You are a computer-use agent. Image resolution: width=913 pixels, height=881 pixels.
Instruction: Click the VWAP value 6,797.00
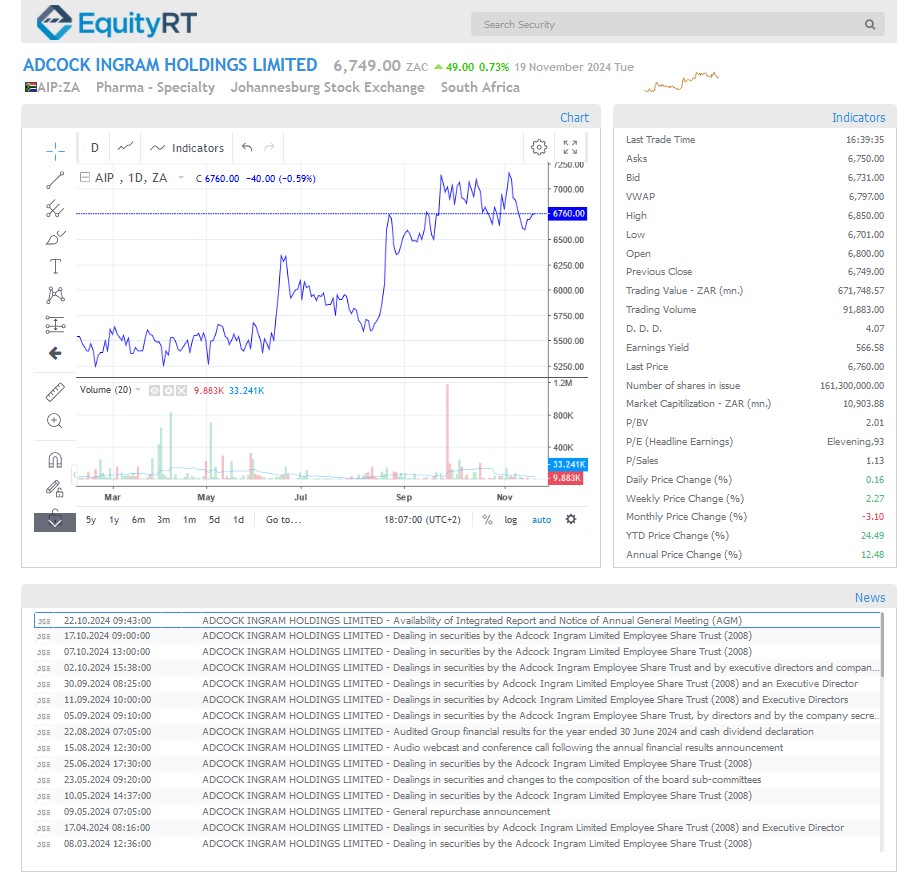click(866, 197)
